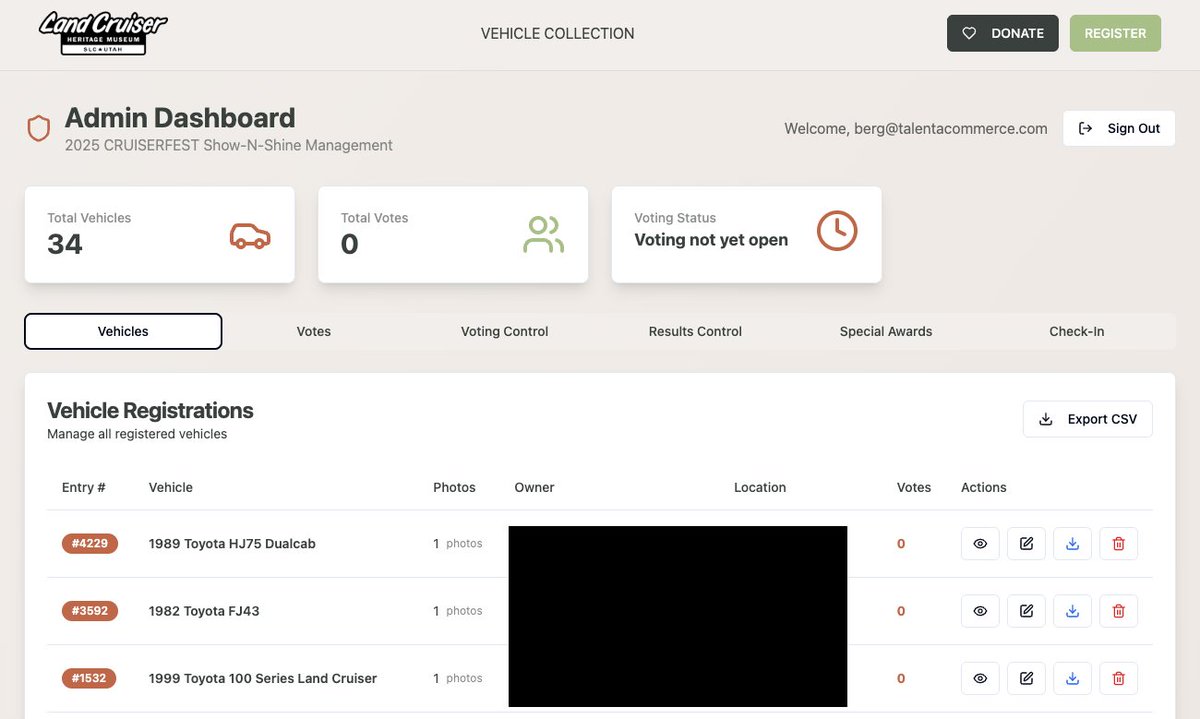Delete the 1999 Toyota 100 Series entry
This screenshot has width=1200, height=719.
1118,678
